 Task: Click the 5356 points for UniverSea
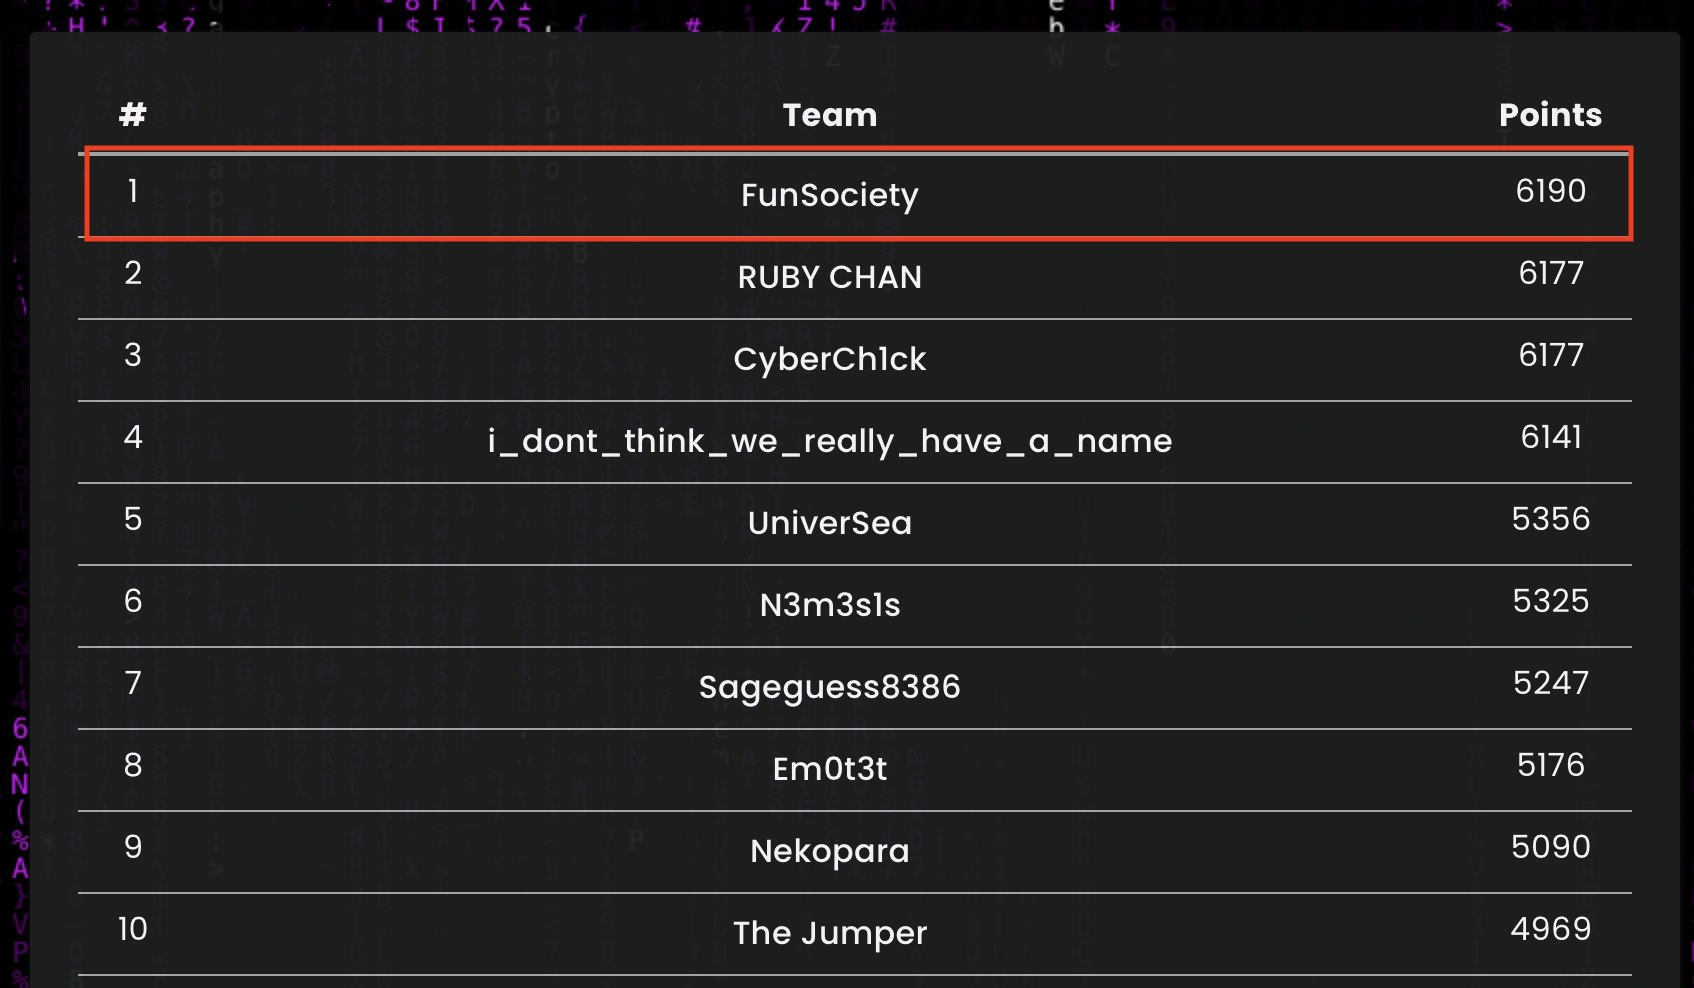point(1550,519)
